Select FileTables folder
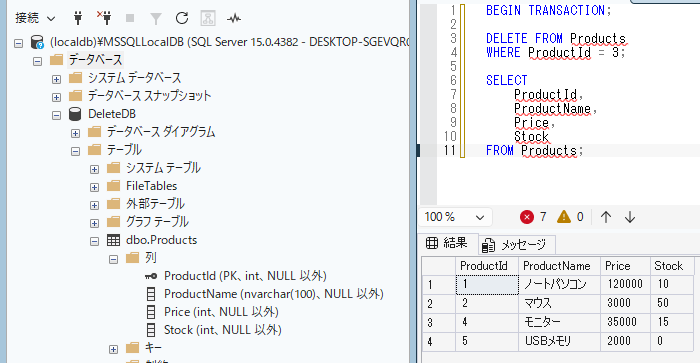This screenshot has width=700, height=363. pos(151,186)
